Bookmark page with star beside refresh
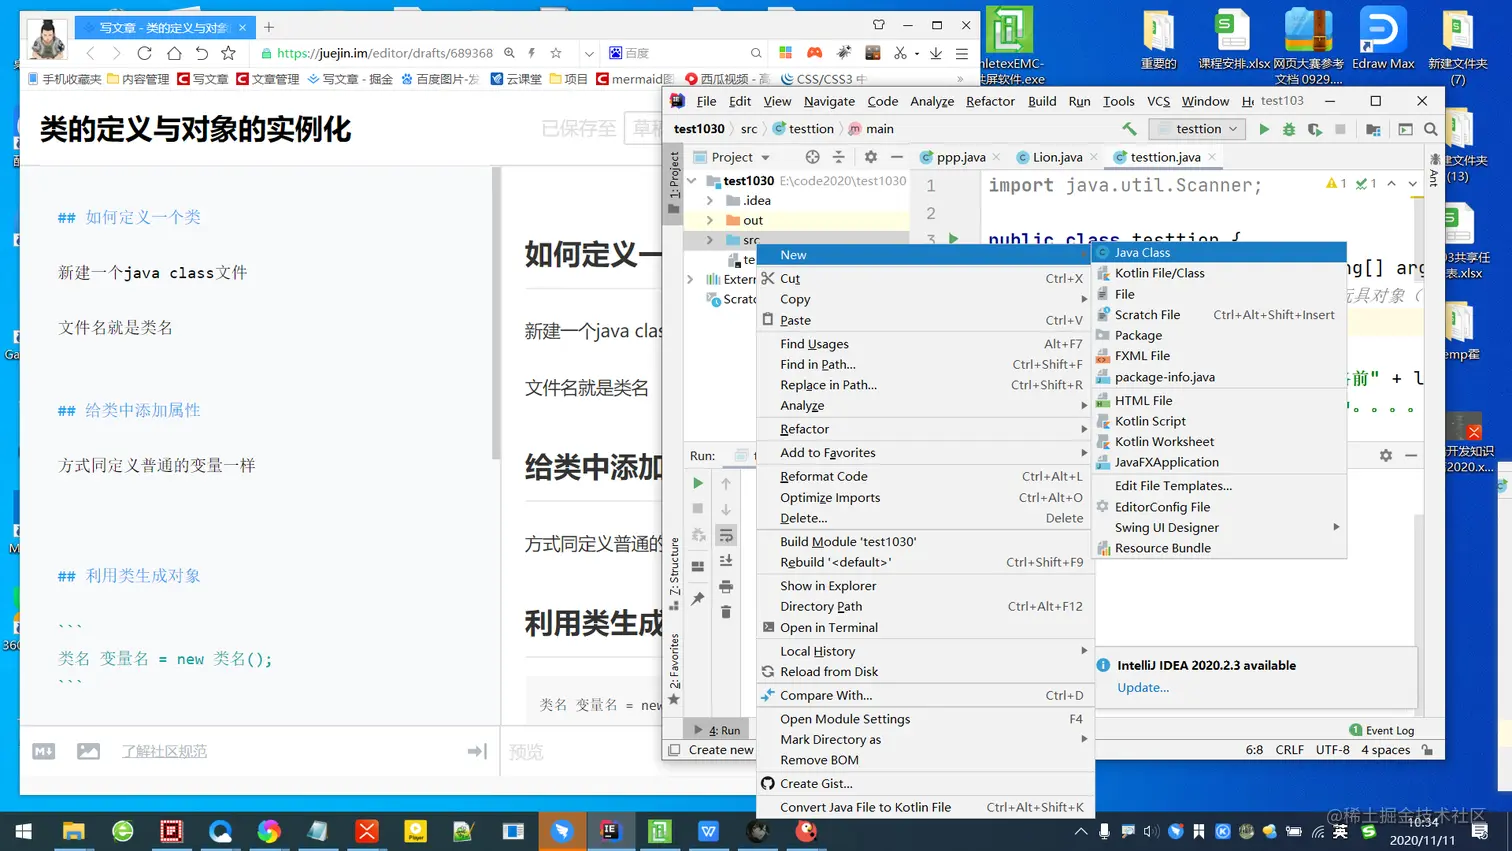The width and height of the screenshot is (1512, 851). (228, 53)
